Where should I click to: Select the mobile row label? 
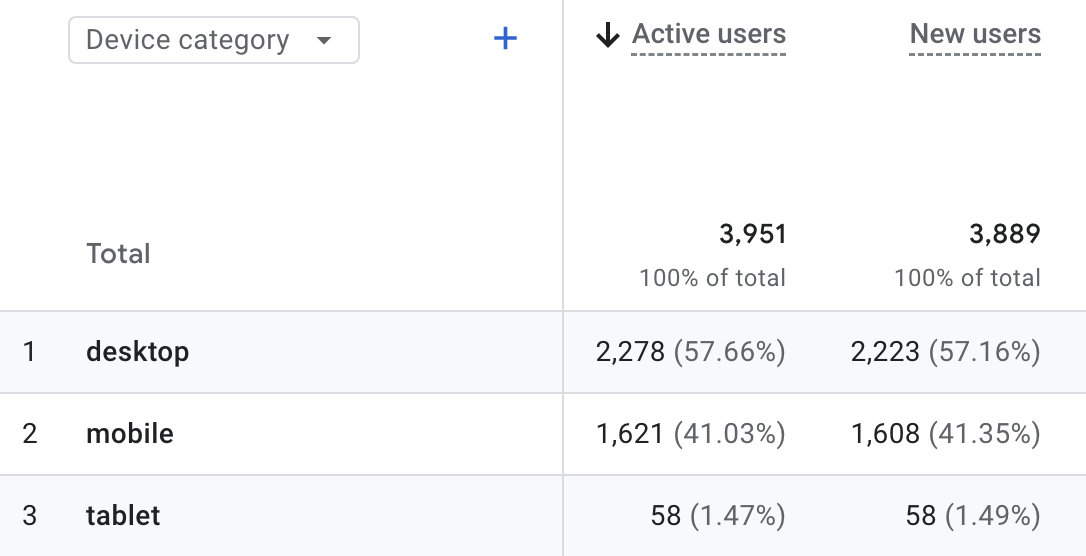tap(130, 434)
